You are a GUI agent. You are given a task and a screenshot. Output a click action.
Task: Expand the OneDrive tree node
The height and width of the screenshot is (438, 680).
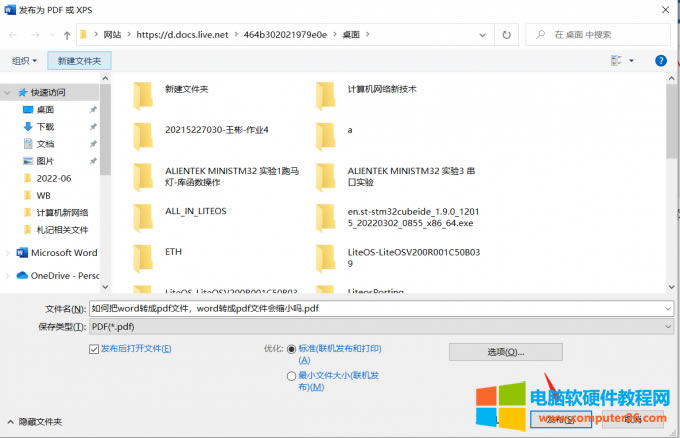9,275
